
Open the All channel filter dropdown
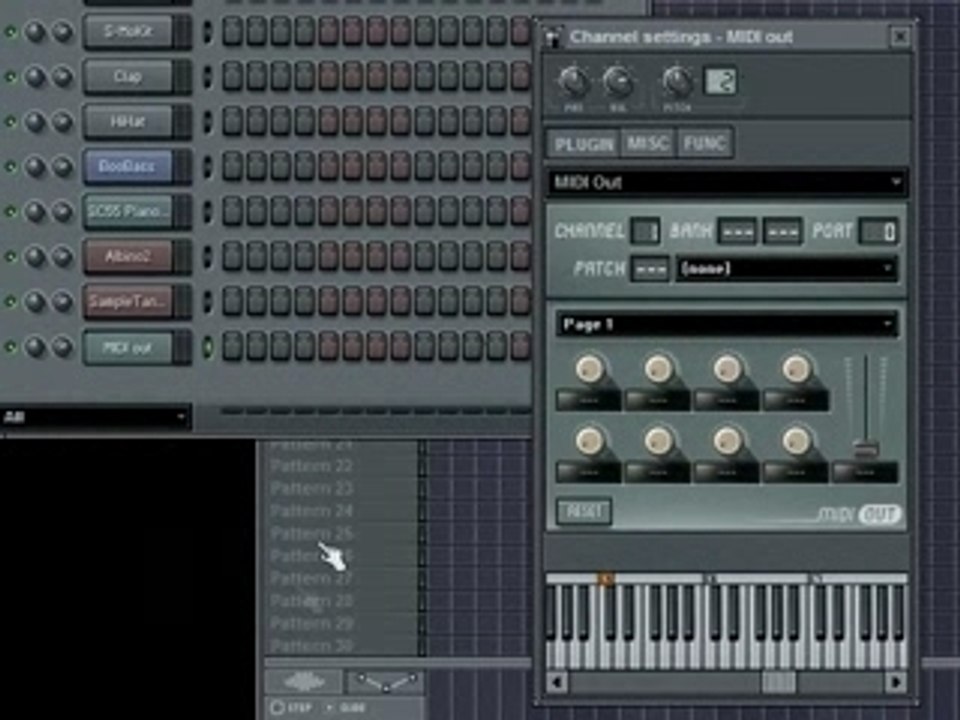click(95, 418)
